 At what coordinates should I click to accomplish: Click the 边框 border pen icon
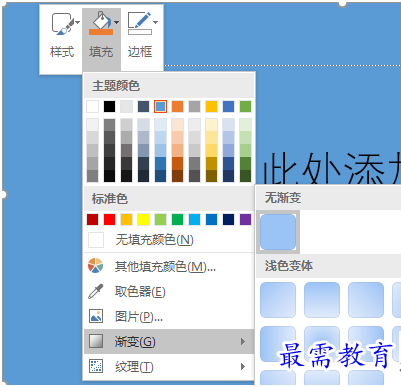[140, 23]
